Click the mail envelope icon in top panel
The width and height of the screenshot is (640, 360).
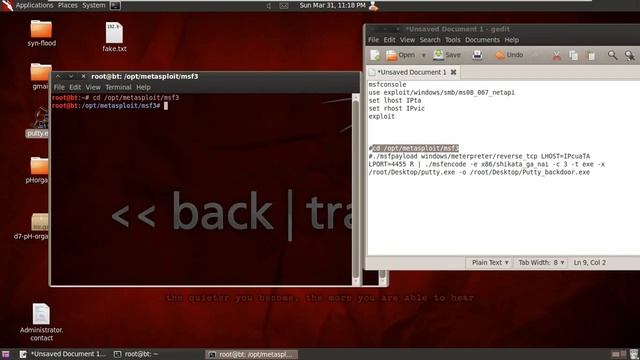284,6
